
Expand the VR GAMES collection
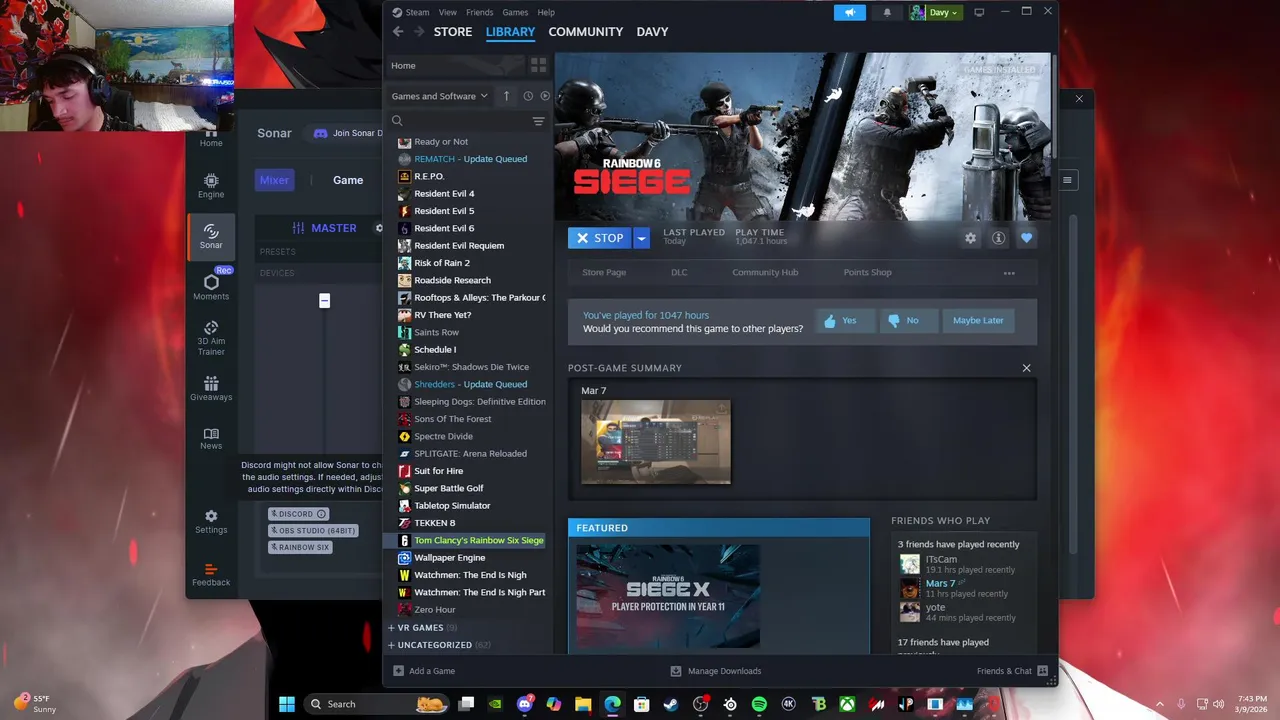(392, 628)
